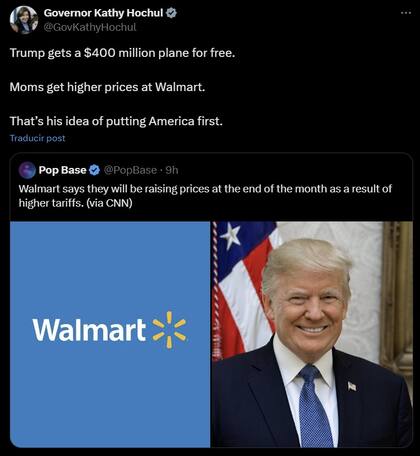This screenshot has height=456, width=420.
Task: Open the Pop Base account name
Action: pyautogui.click(x=62, y=170)
